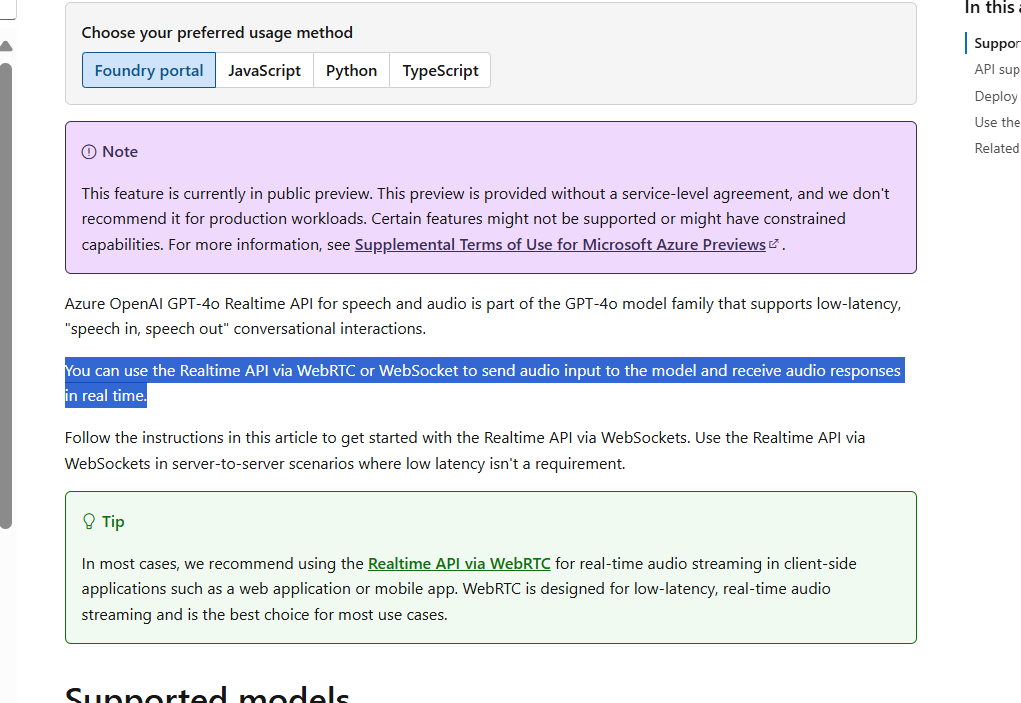Click the Note heading label
The width and height of the screenshot is (1021, 703).
point(119,151)
